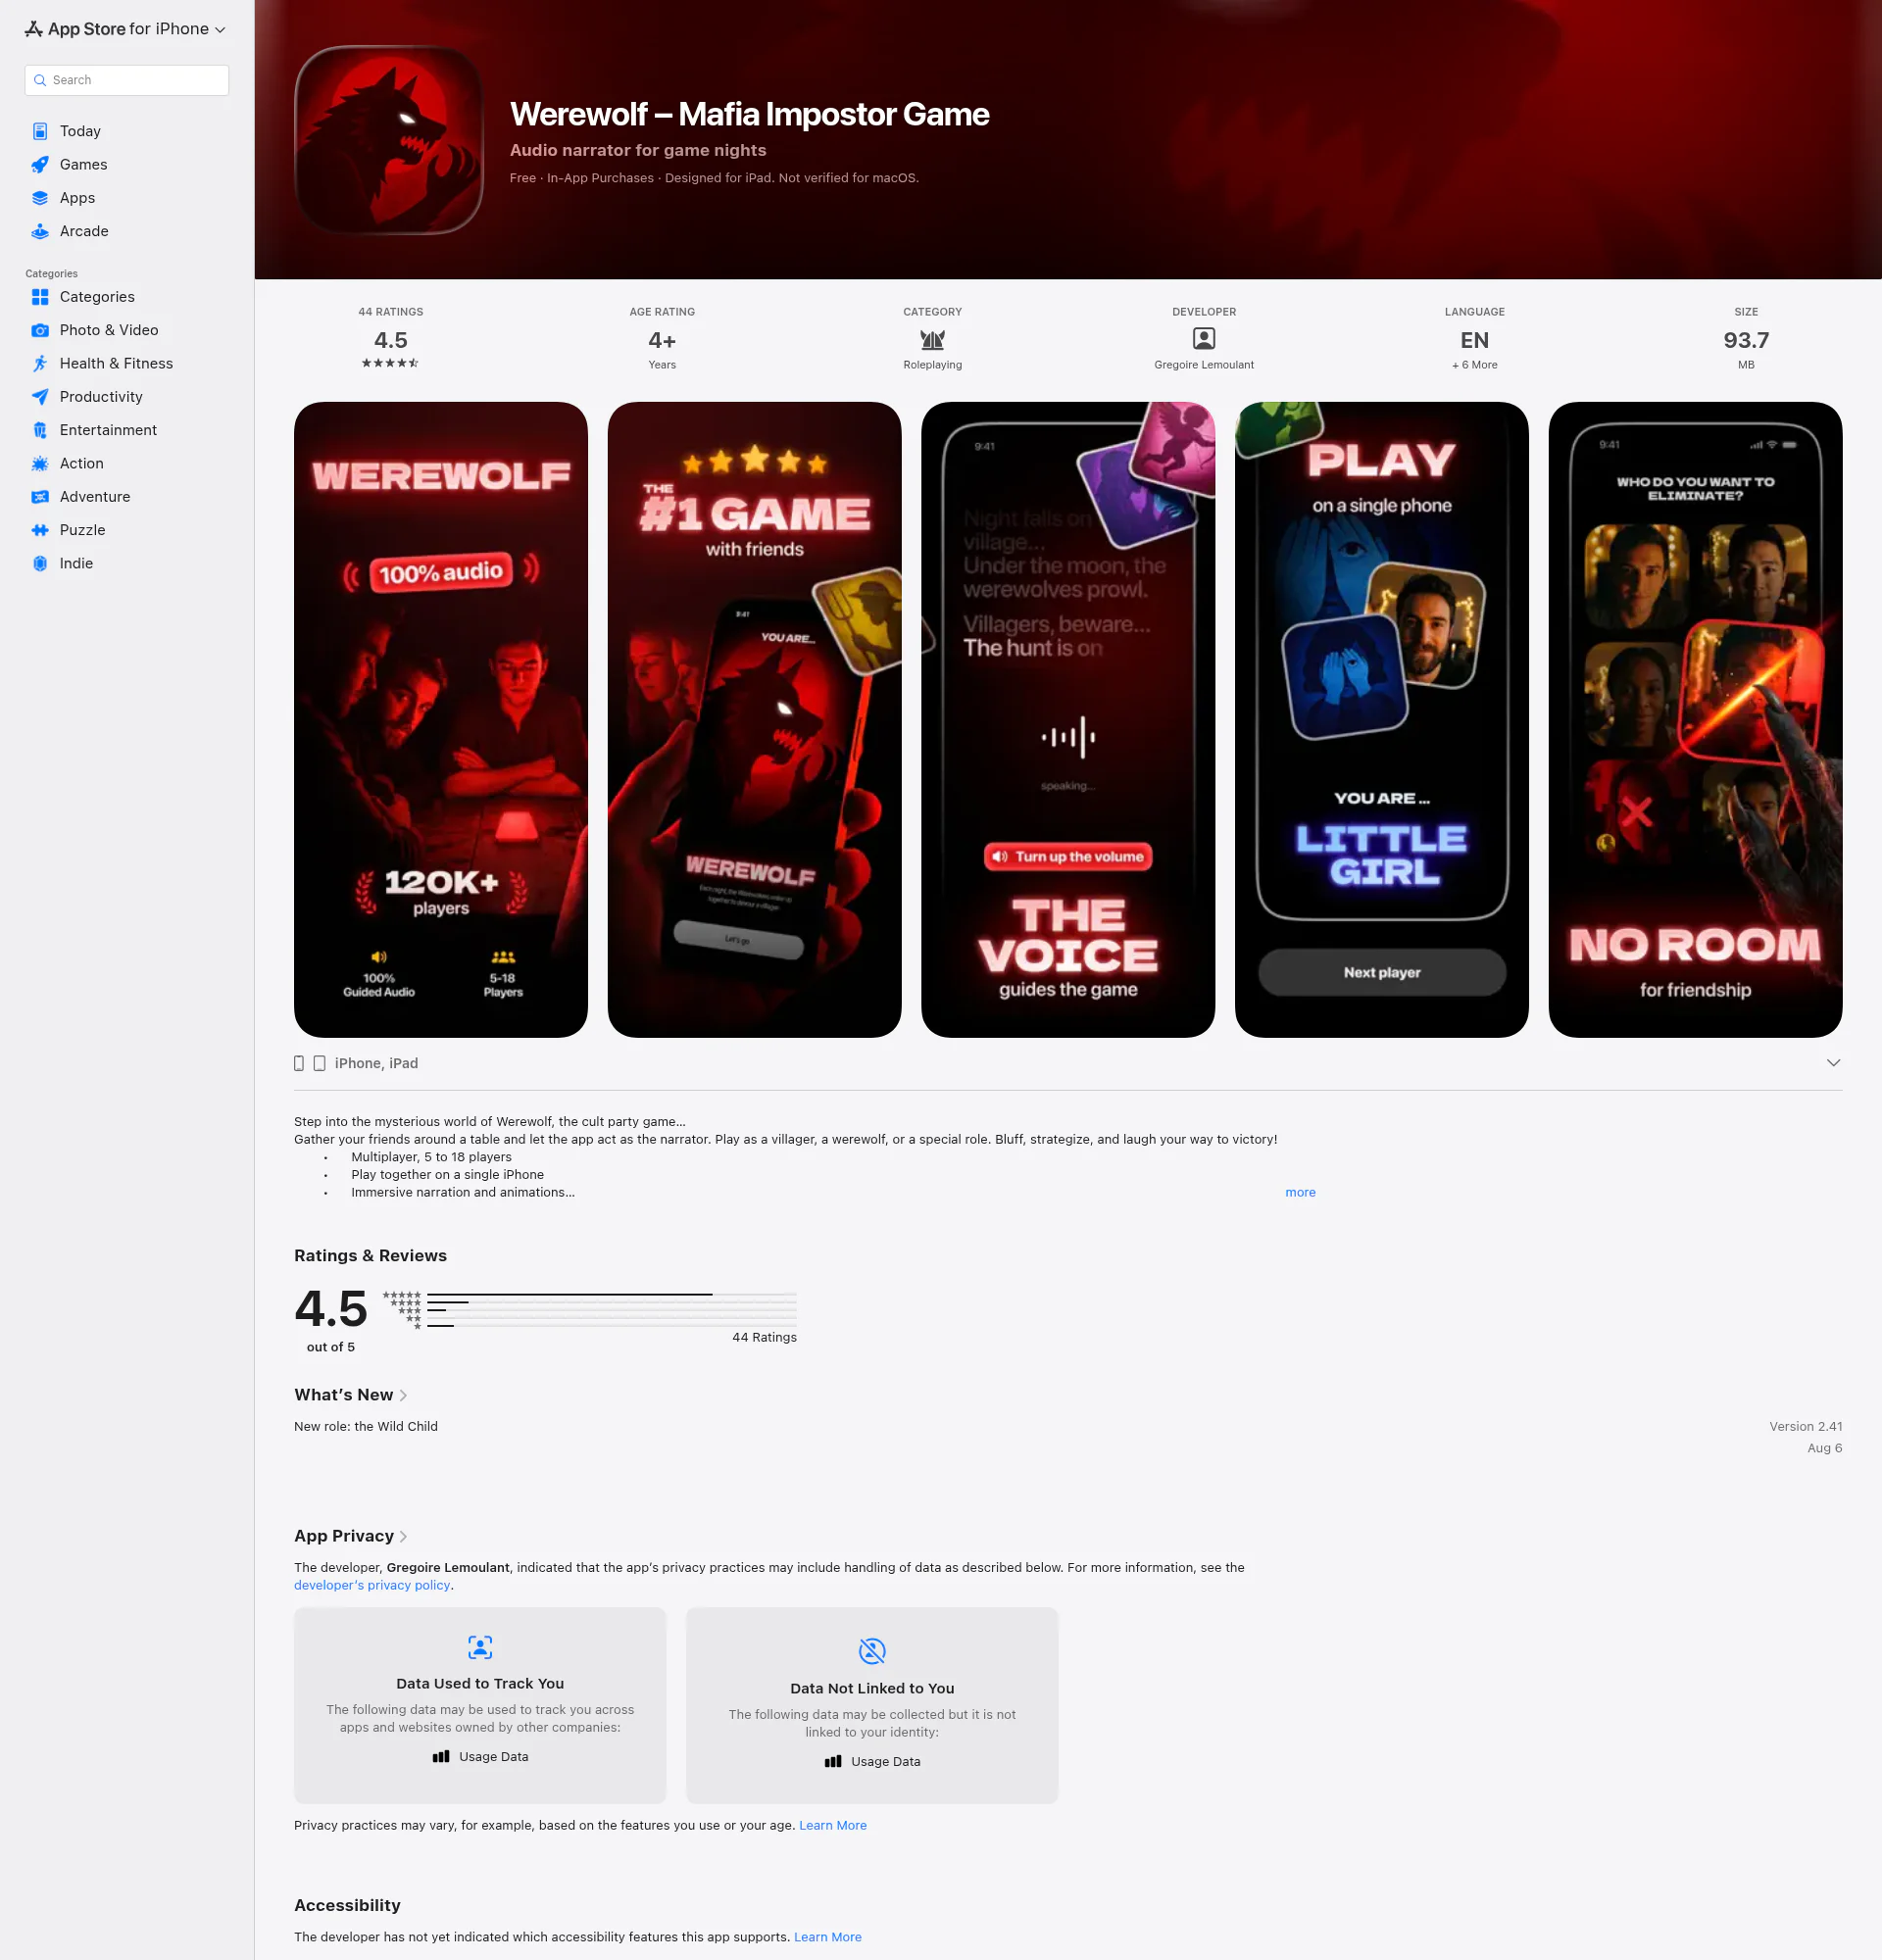Click the Games rocket icon
This screenshot has width=1882, height=1960.
(x=40, y=164)
